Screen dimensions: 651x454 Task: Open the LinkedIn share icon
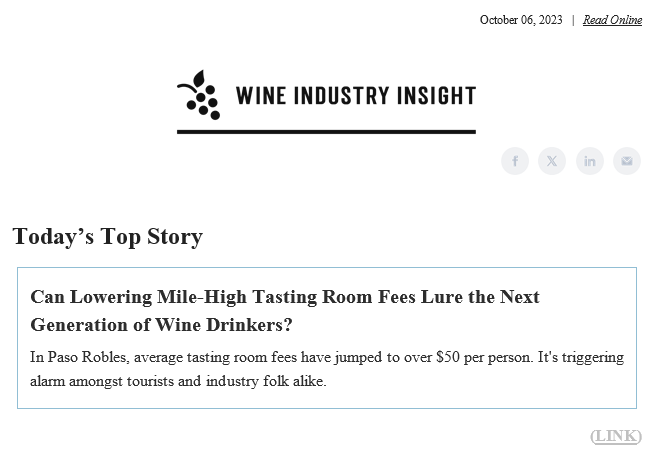(x=590, y=161)
